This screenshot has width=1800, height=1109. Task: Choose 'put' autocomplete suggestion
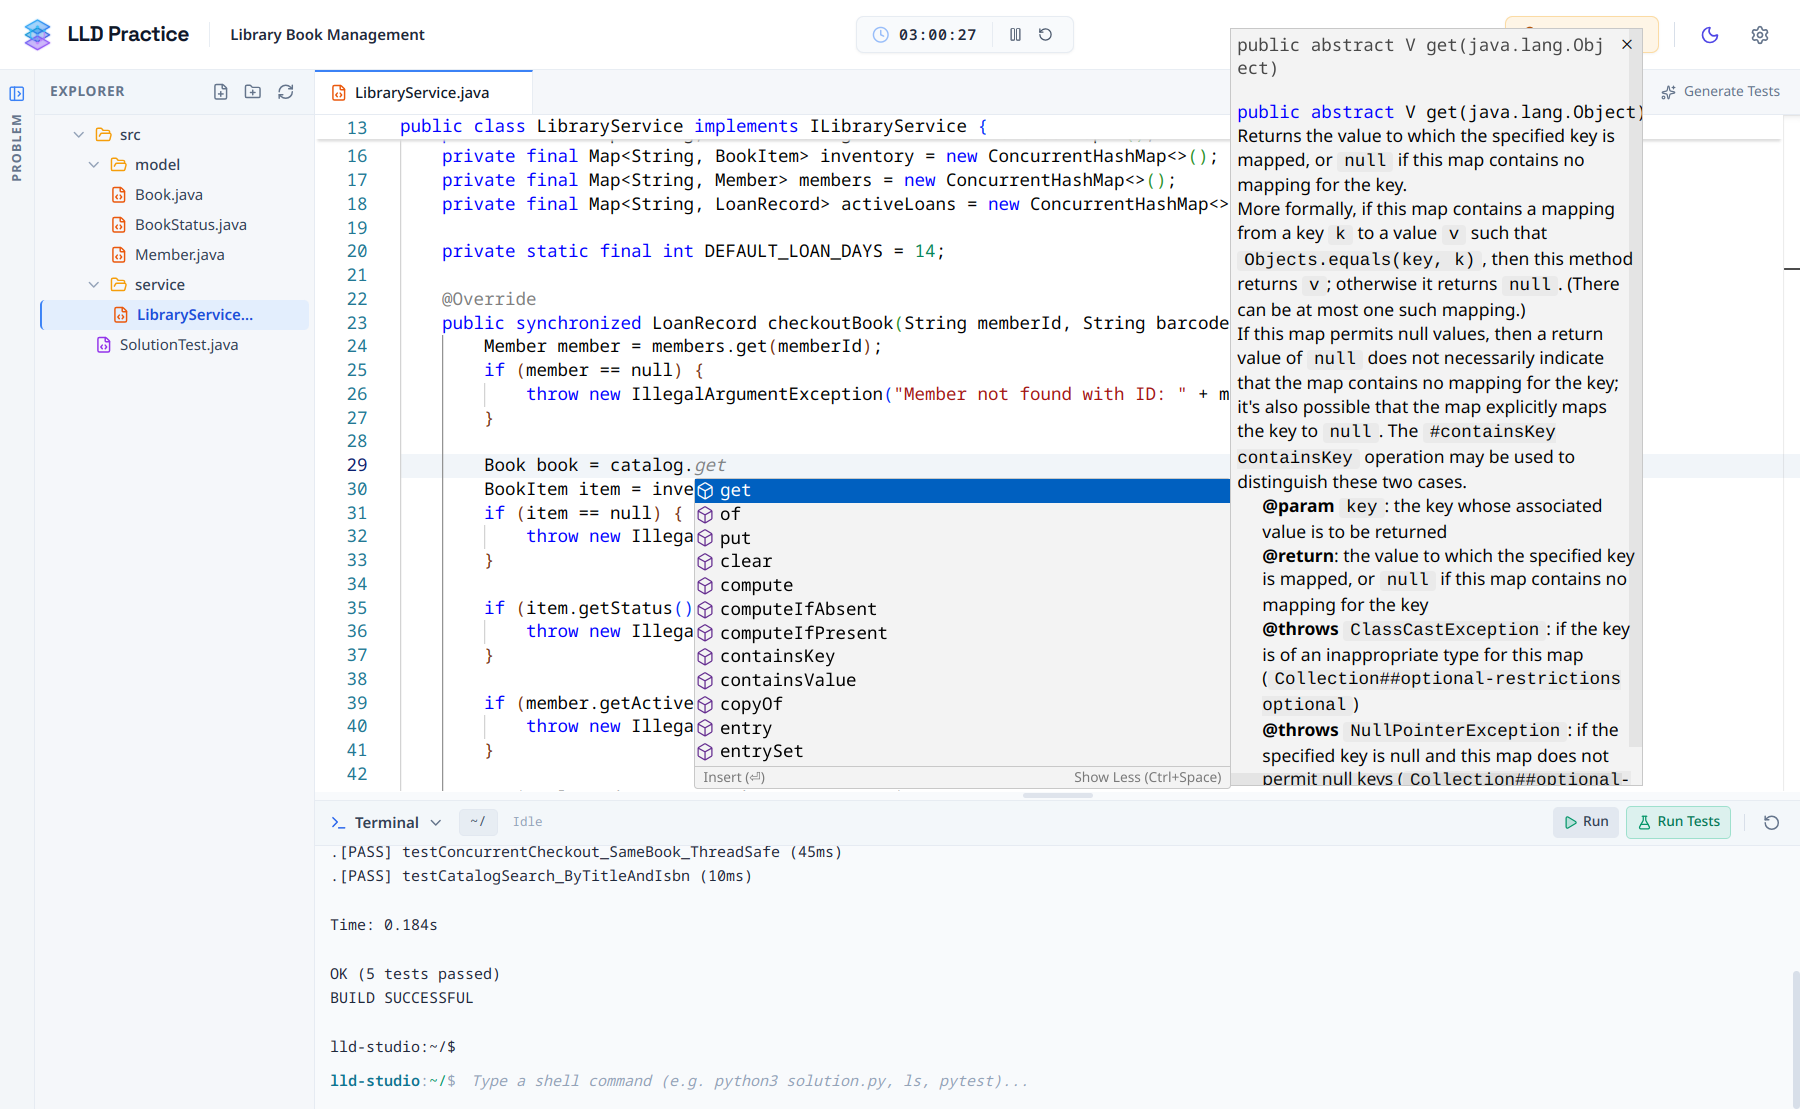pyautogui.click(x=962, y=538)
